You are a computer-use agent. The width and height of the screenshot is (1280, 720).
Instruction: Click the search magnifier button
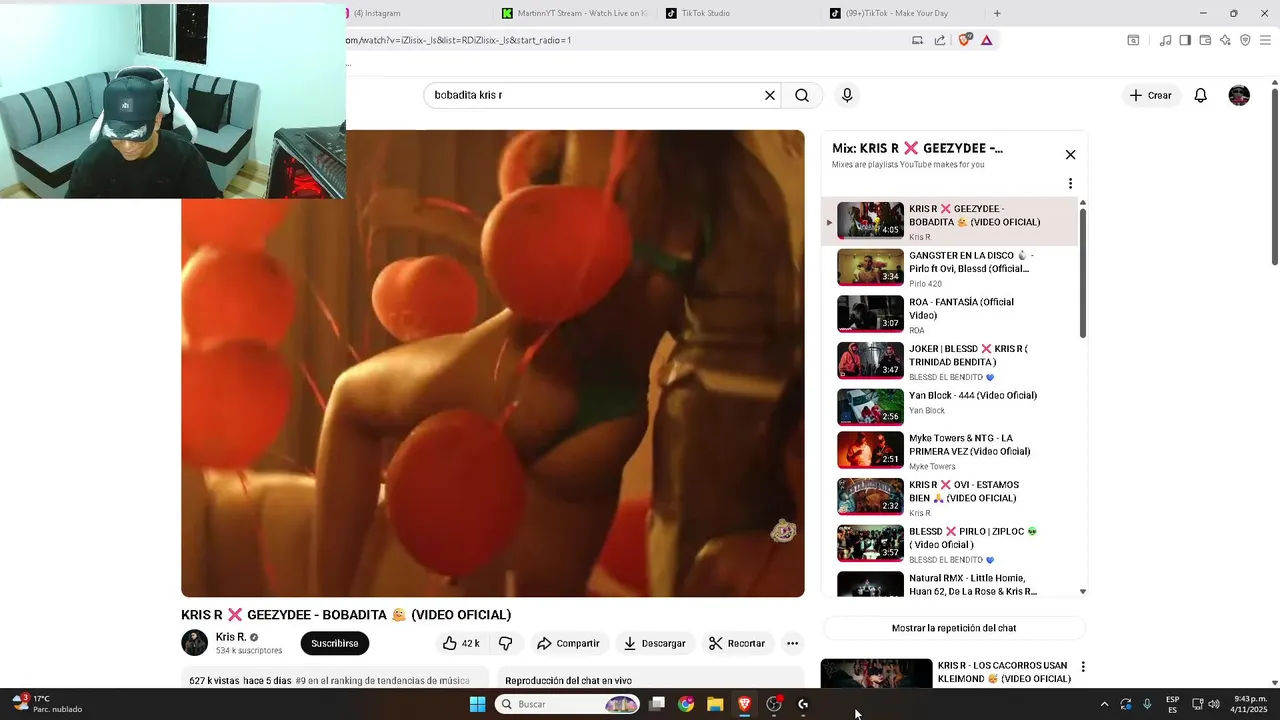[x=802, y=95]
